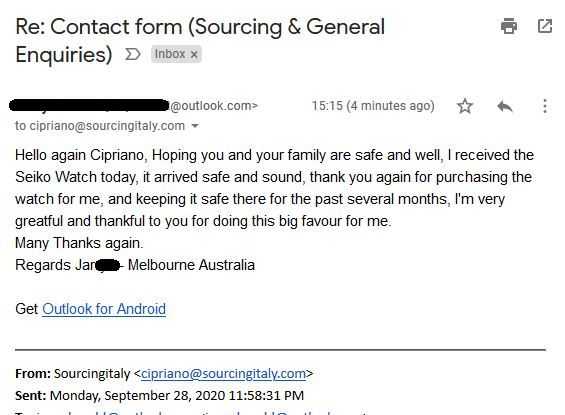
Task: Open the three-dot More options menu
Action: 545,106
